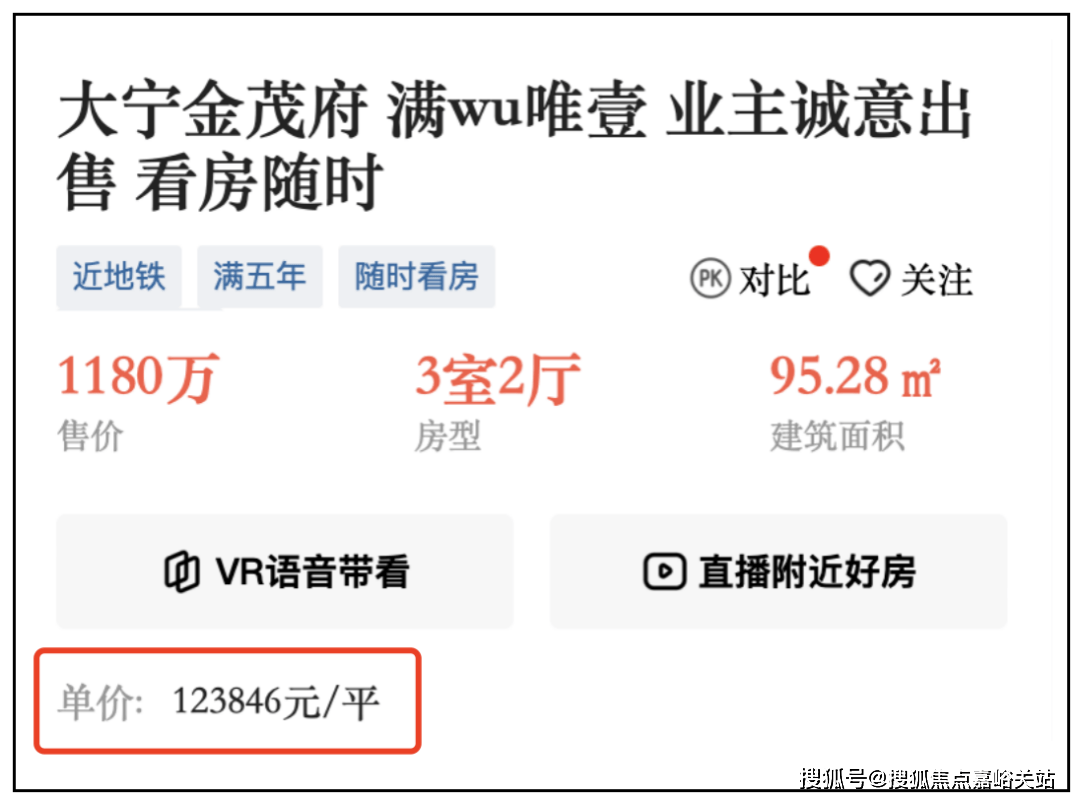
Task: Click the 售价 label
Action: point(90,437)
